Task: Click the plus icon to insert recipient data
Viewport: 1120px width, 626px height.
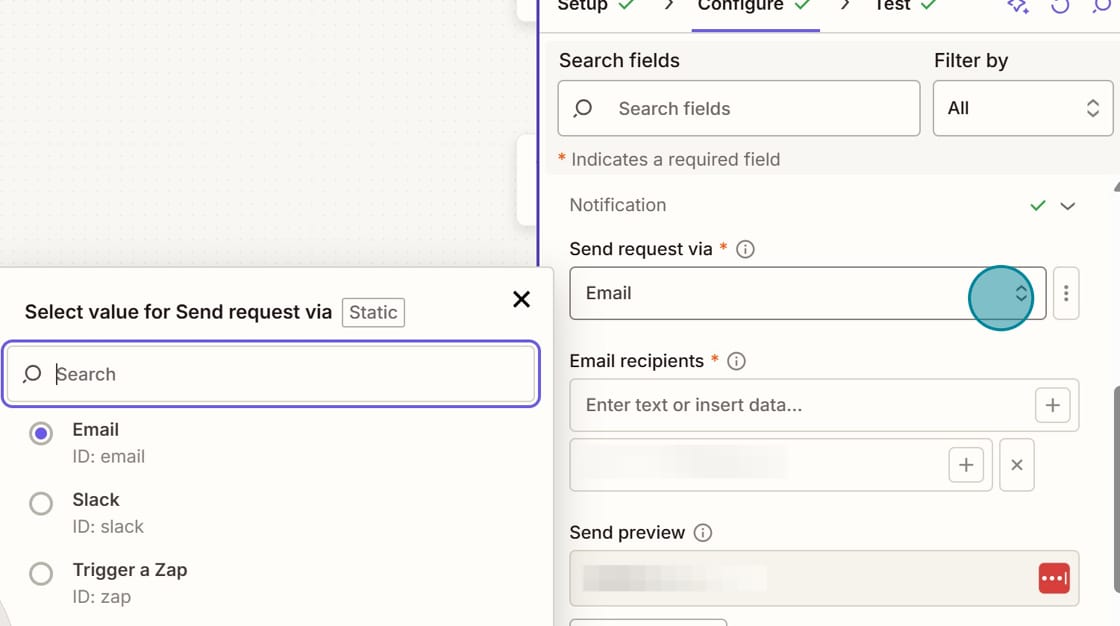Action: (x=1052, y=405)
